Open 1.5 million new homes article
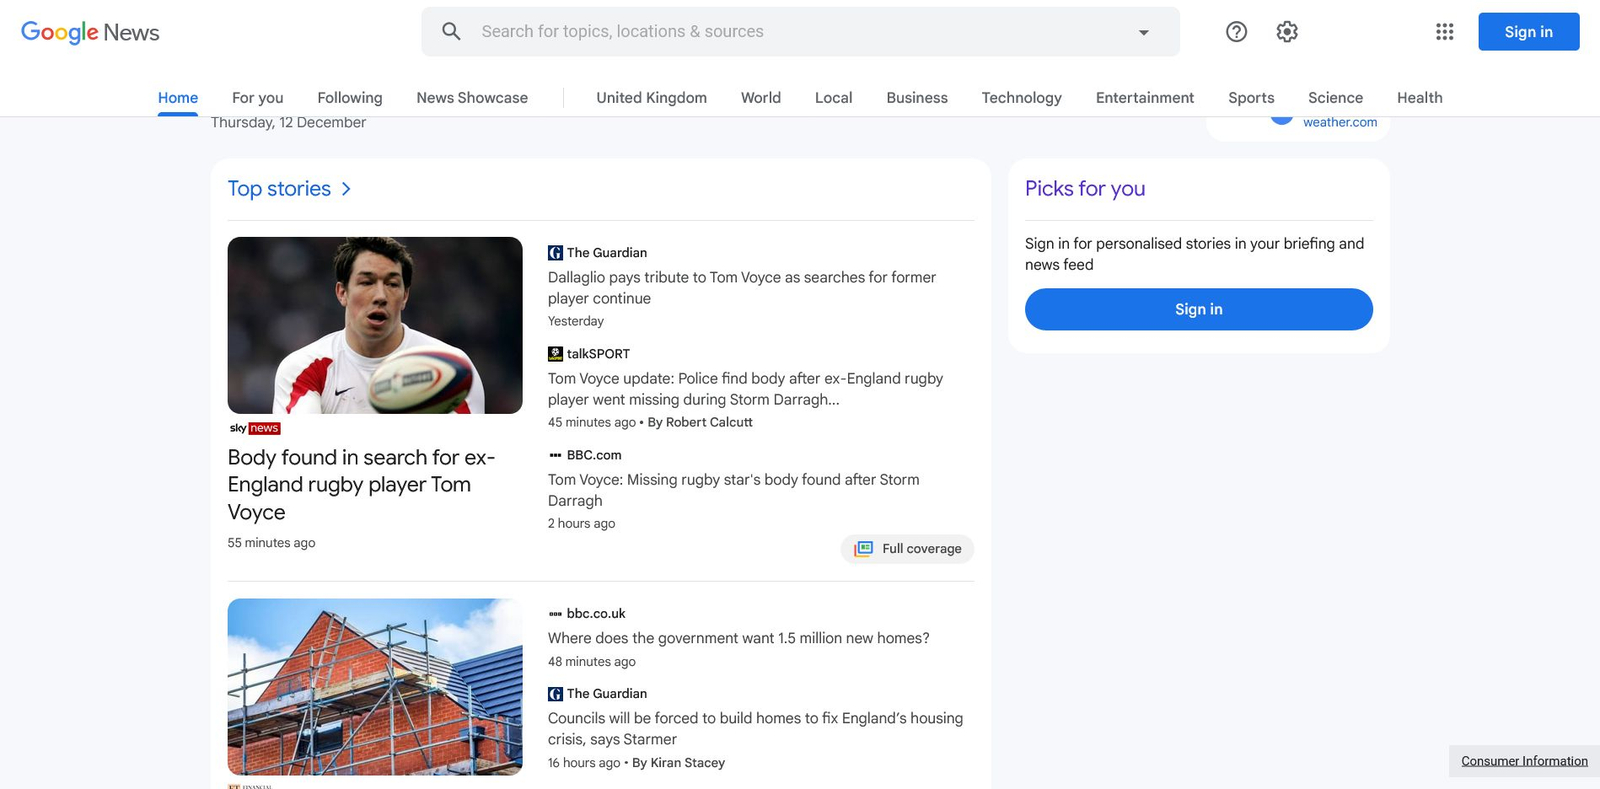1600x789 pixels. point(739,638)
